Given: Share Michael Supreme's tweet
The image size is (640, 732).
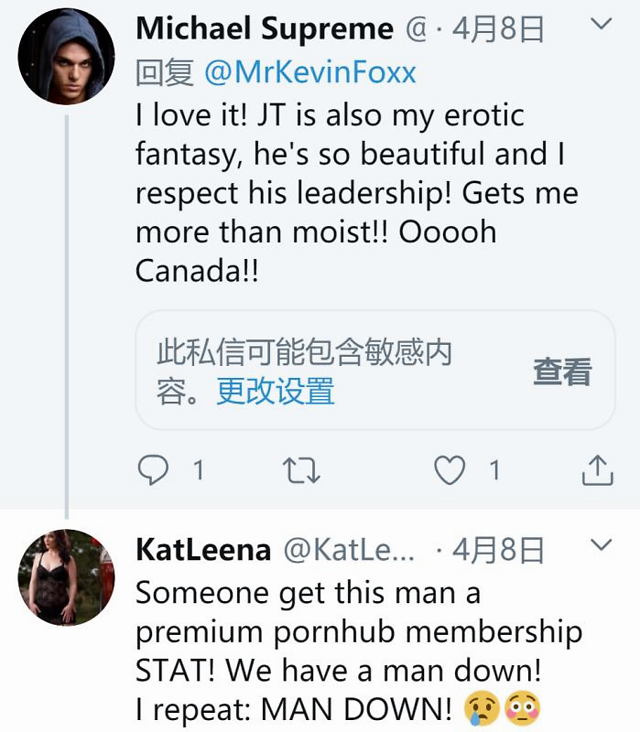Looking at the screenshot, I should point(597,469).
